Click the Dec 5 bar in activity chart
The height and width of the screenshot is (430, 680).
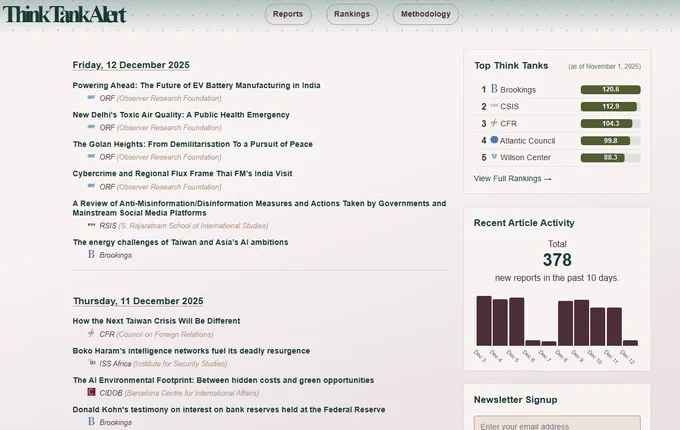(x=517, y=322)
